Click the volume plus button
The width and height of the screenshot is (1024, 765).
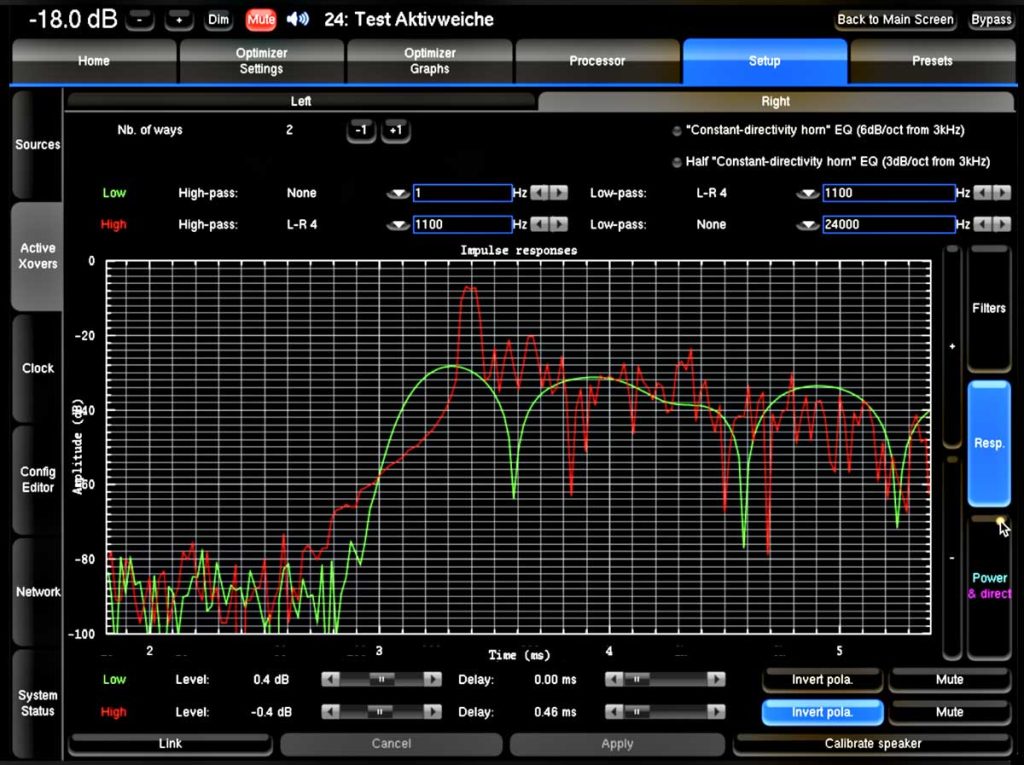[180, 20]
